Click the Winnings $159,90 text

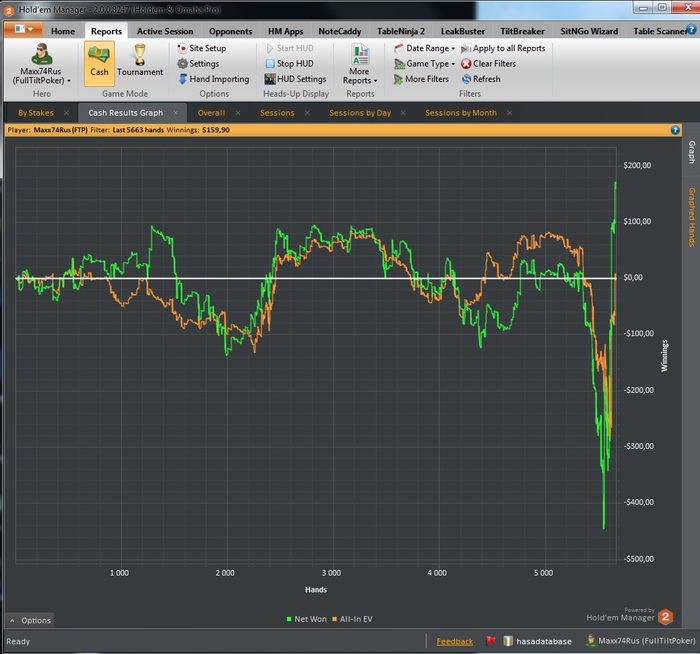pyautogui.click(x=198, y=130)
